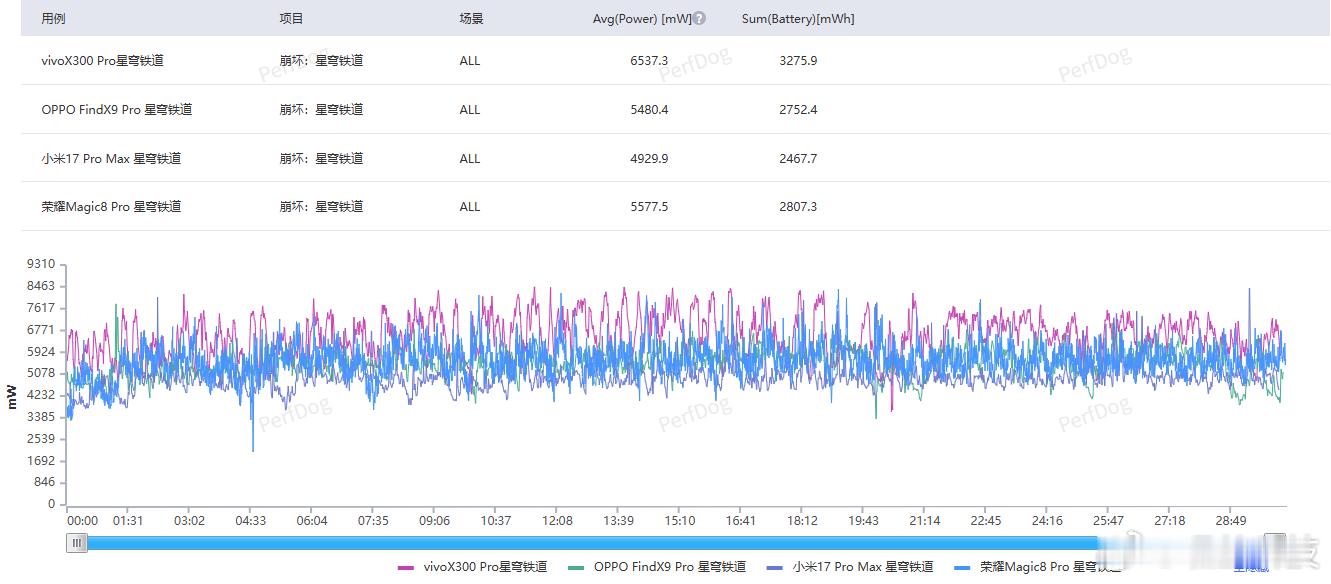This screenshot has height=584, width=1331.
Task: Select the vivoX300 Pro星穹铁道 case name cell
Action: [103, 61]
